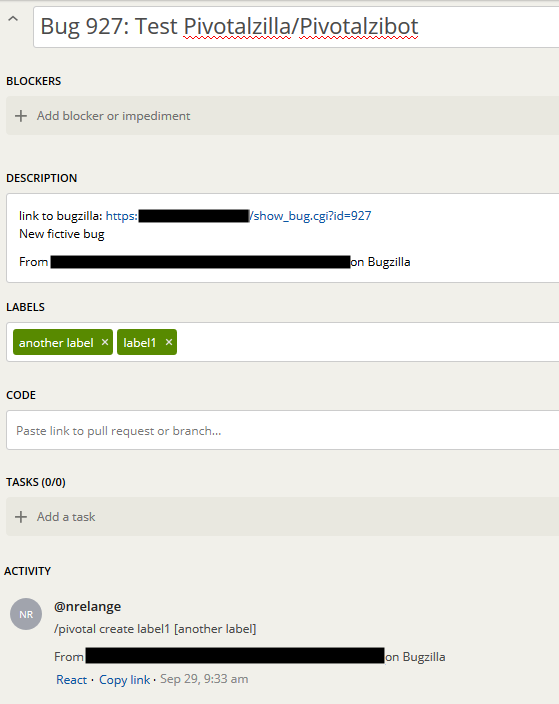Image resolution: width=559 pixels, height=704 pixels.
Task: Click the NR user avatar
Action: coord(26,614)
